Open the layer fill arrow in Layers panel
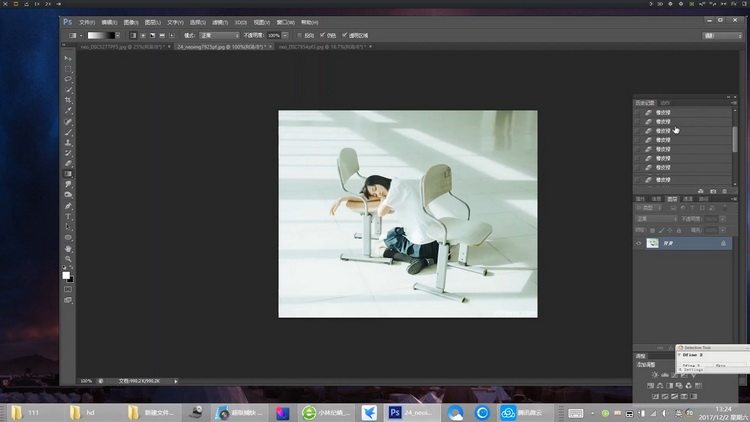 coord(723,230)
